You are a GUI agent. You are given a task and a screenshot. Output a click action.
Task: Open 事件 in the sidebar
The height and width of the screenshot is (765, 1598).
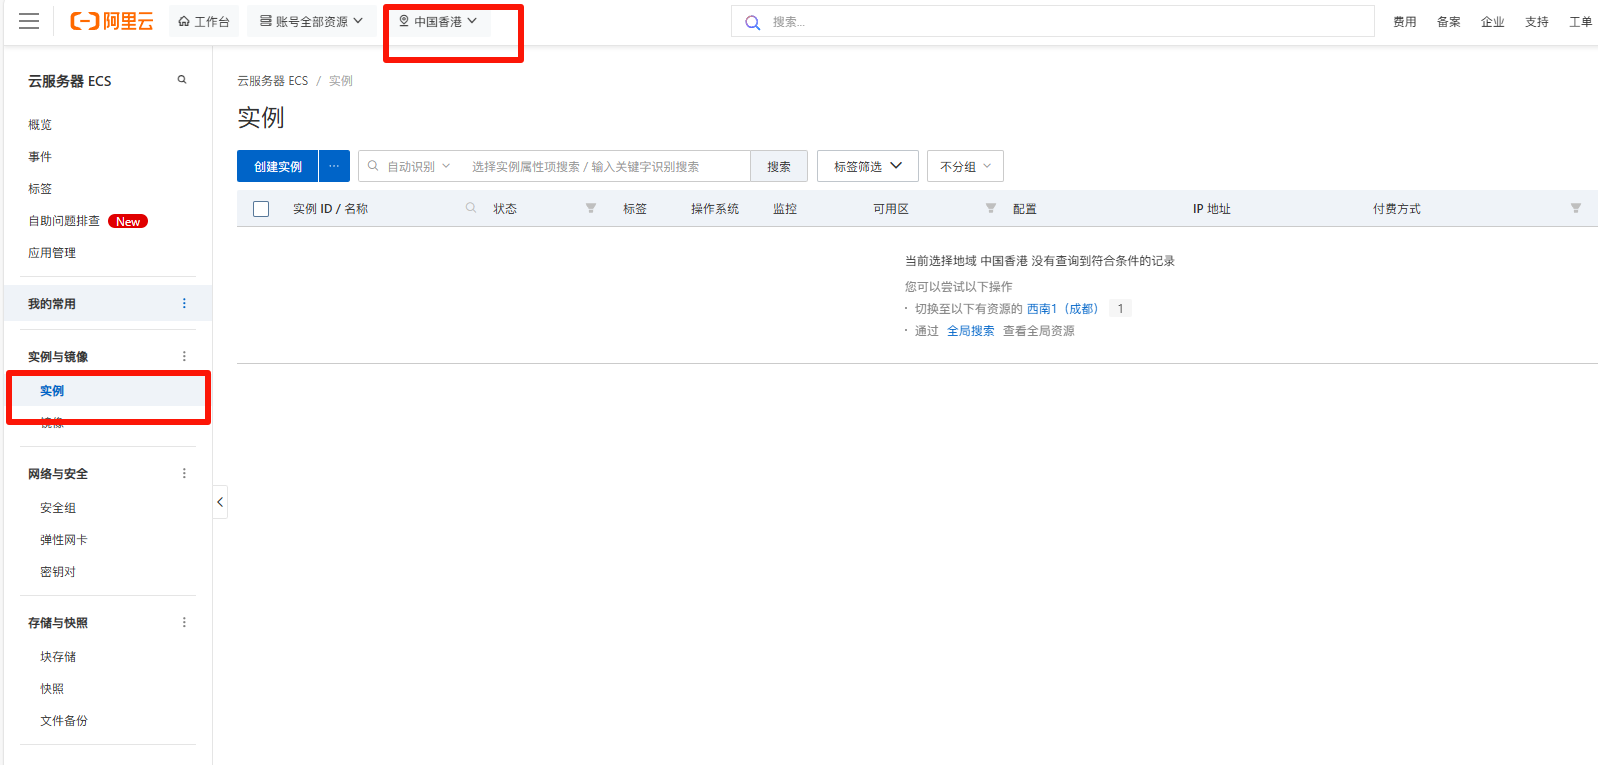point(40,157)
